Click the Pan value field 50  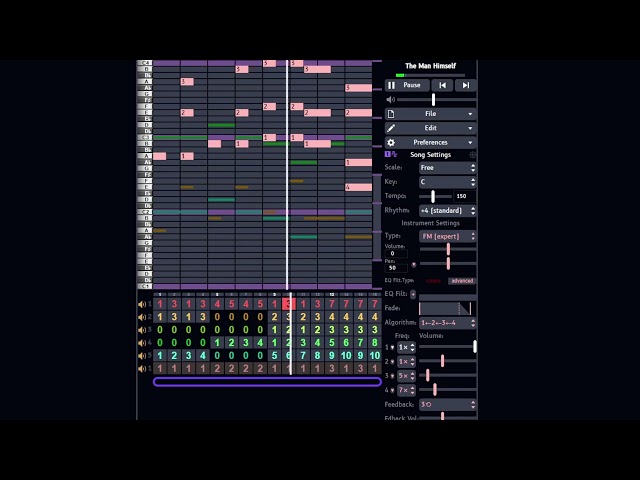396,268
